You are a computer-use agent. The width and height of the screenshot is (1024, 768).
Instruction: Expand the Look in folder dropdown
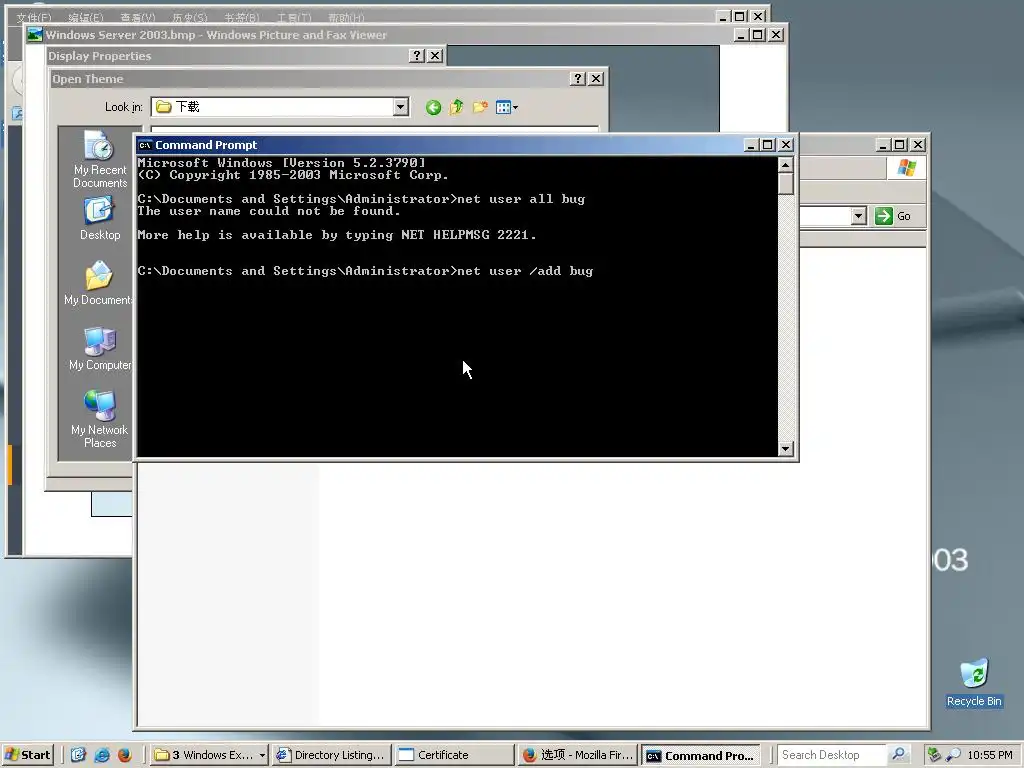(401, 106)
